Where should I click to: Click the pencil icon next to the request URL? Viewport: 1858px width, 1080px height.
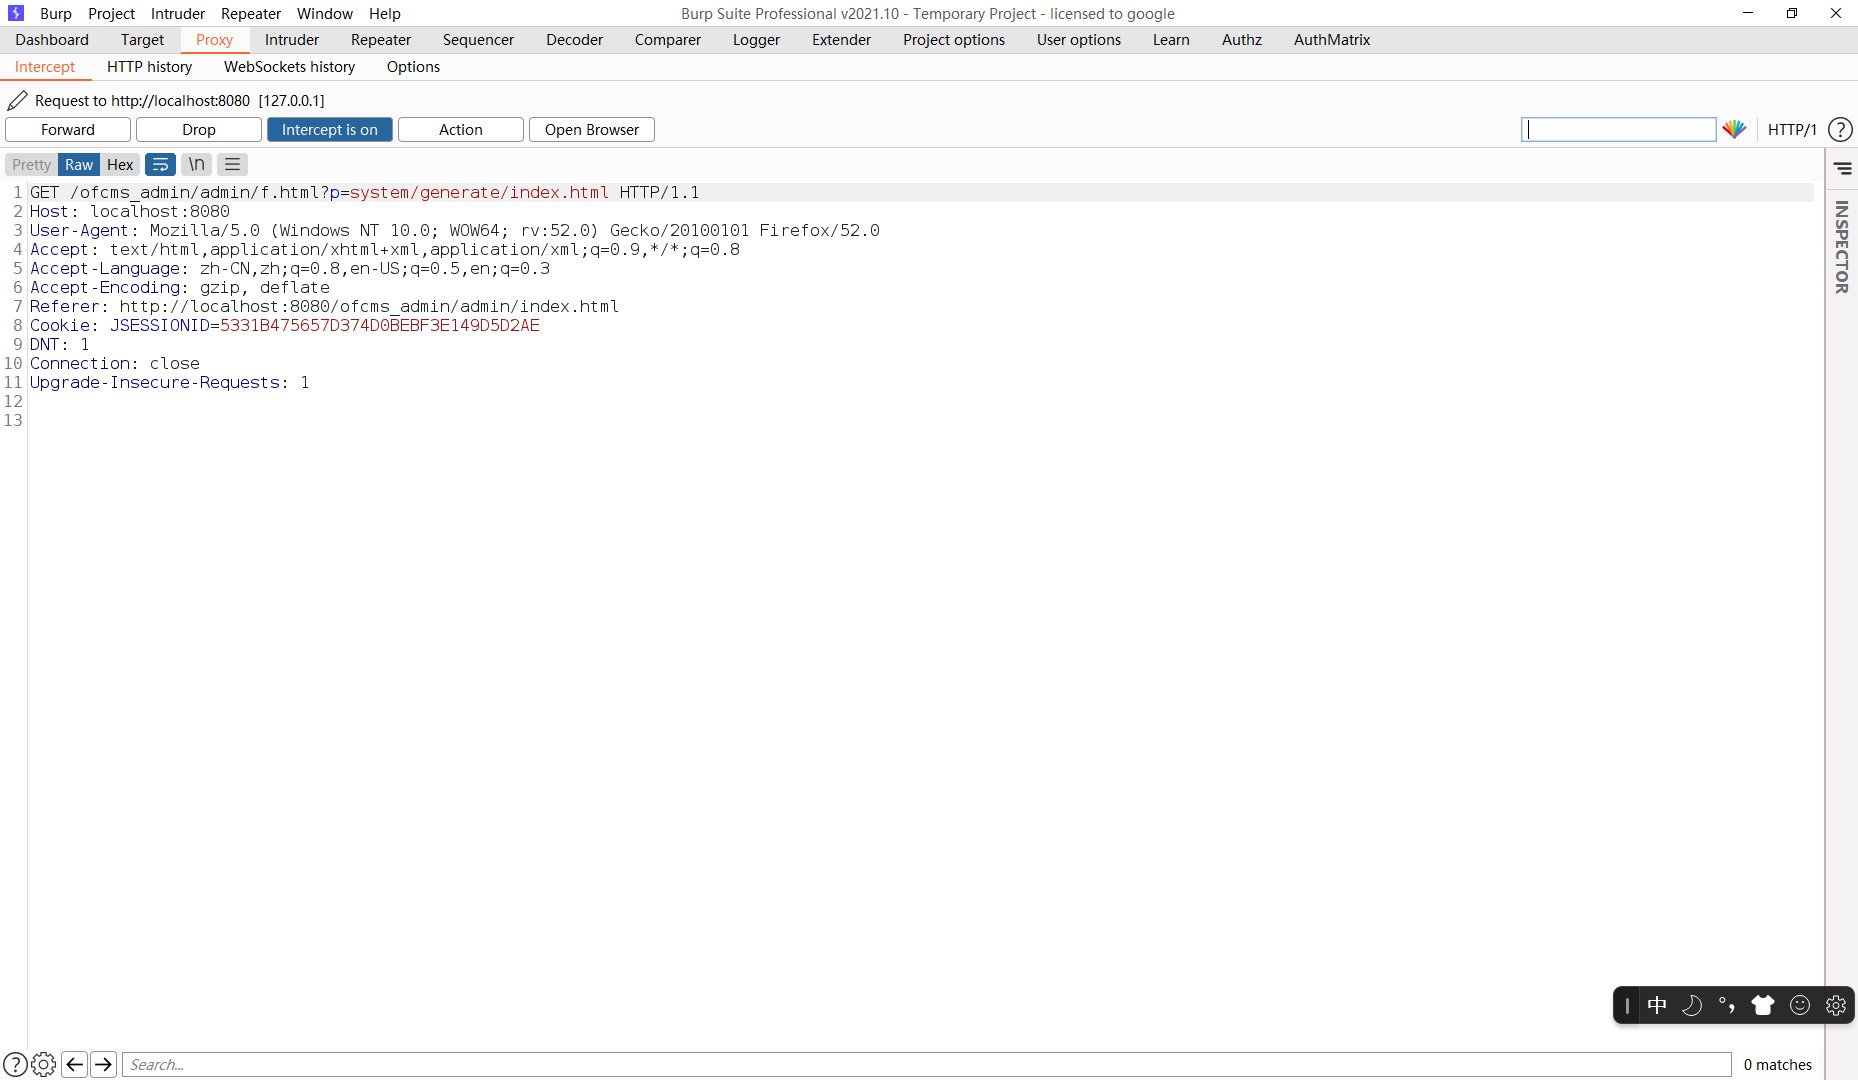pyautogui.click(x=16, y=100)
